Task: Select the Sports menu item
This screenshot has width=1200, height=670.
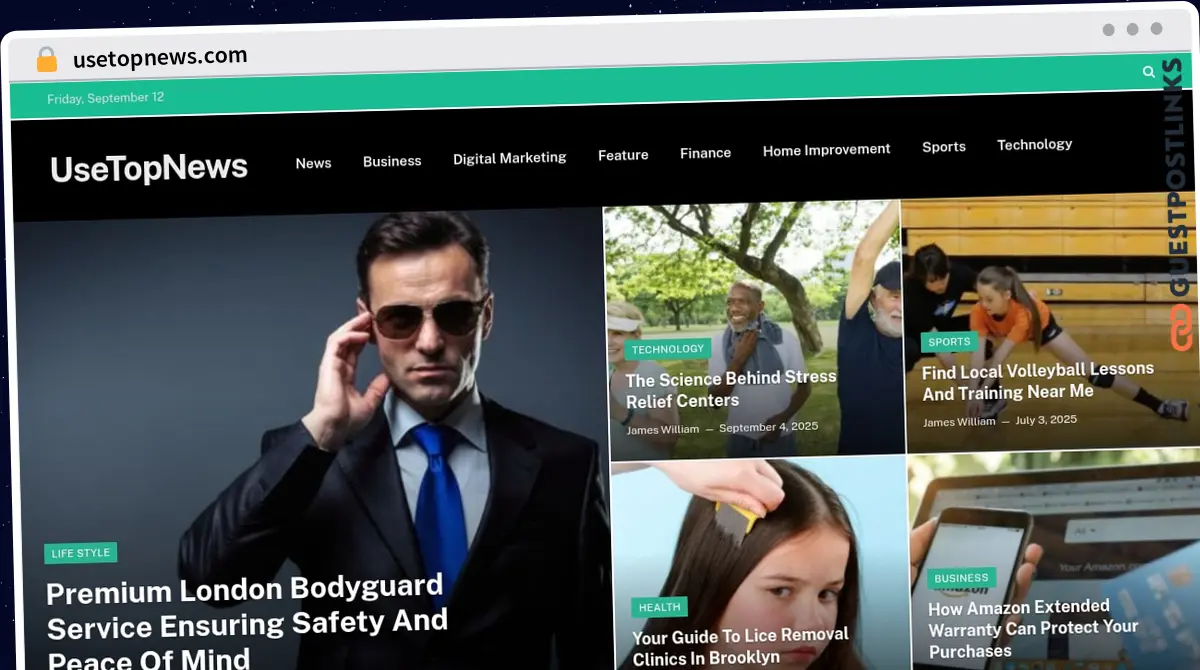Action: (x=943, y=147)
